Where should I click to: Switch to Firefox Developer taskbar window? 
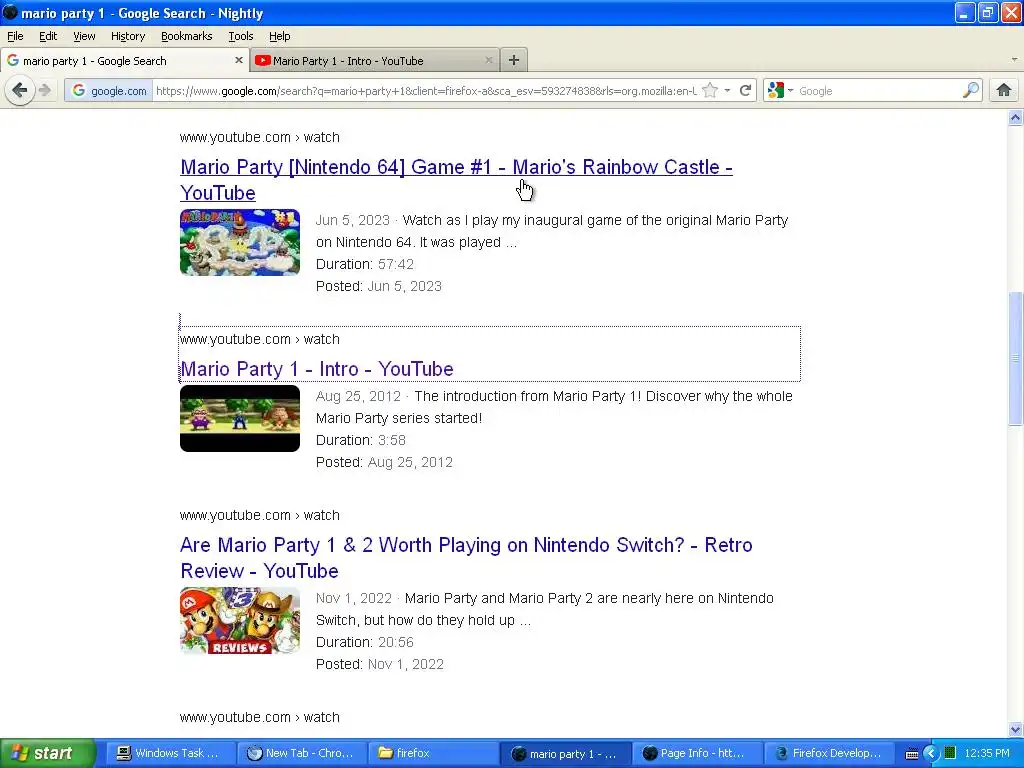tap(828, 753)
